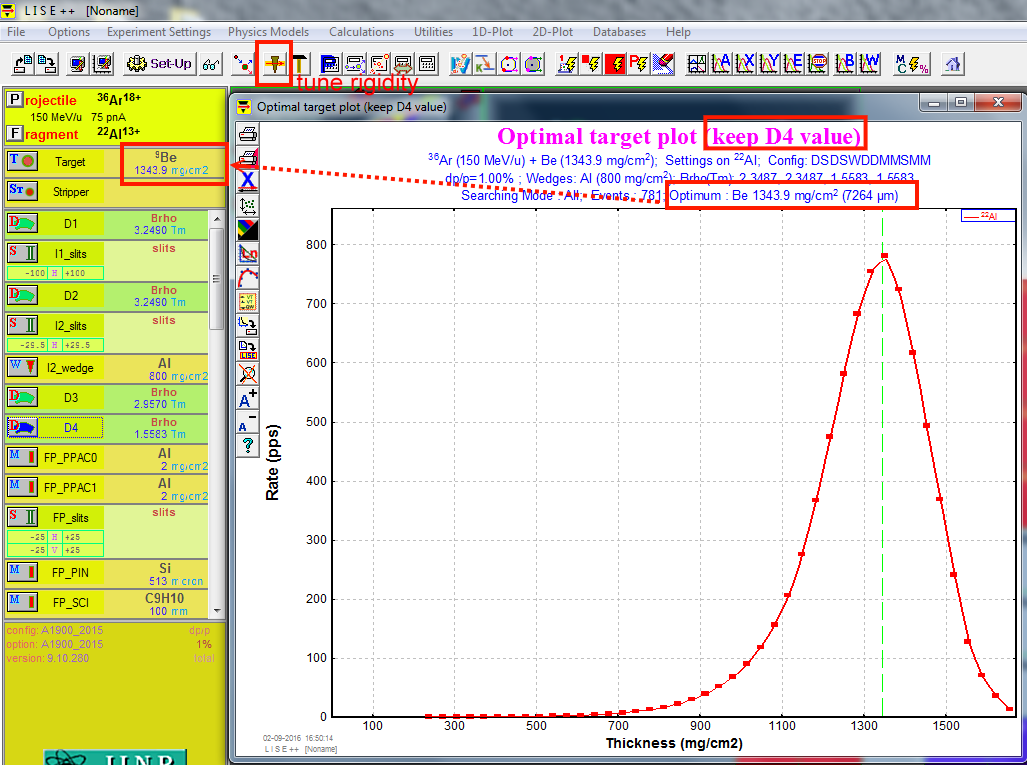Click the tune rigidity toolbar icon
This screenshot has width=1027, height=765.
tap(273, 63)
